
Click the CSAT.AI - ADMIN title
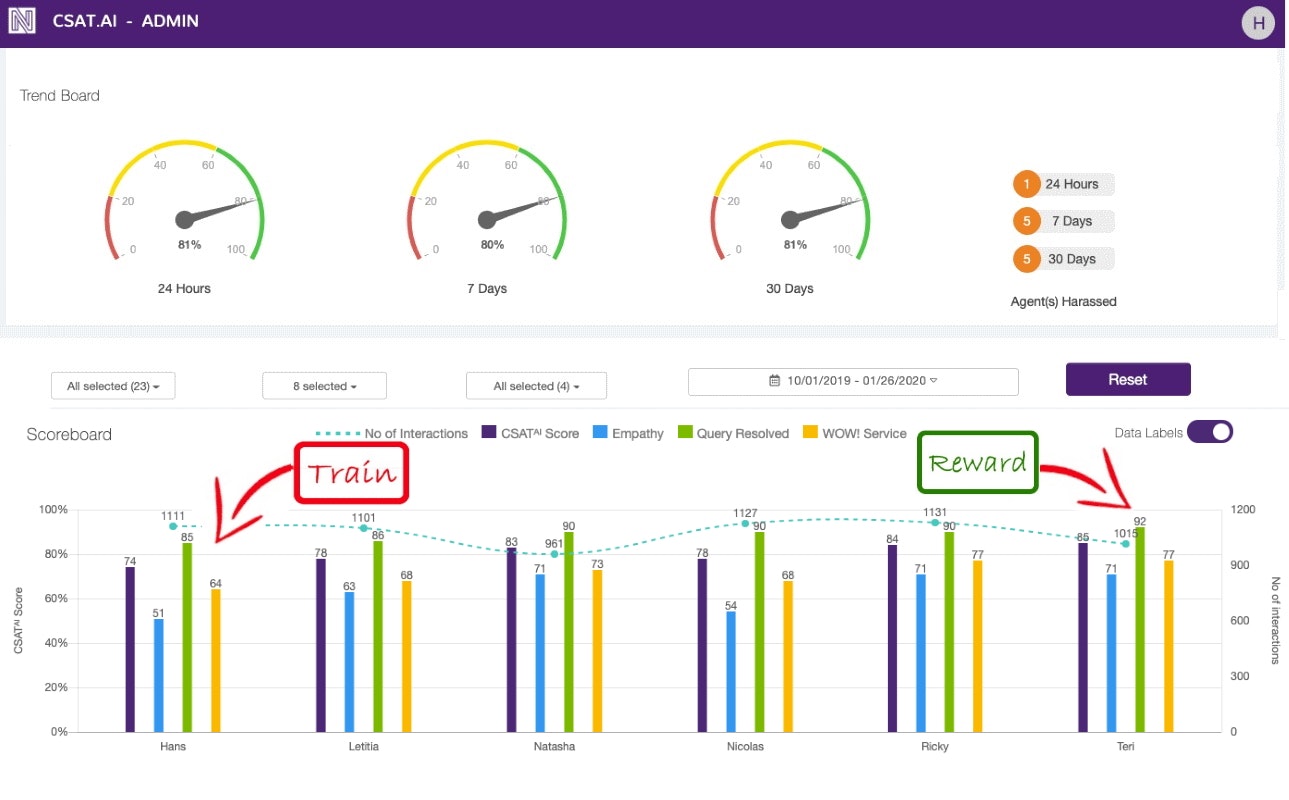(126, 21)
